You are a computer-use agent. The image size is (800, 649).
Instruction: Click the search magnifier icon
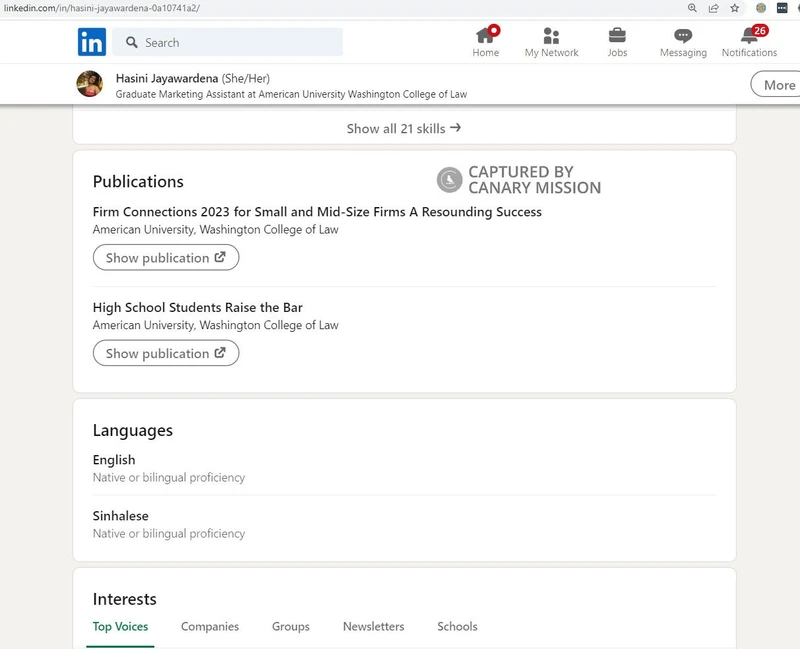tap(132, 42)
